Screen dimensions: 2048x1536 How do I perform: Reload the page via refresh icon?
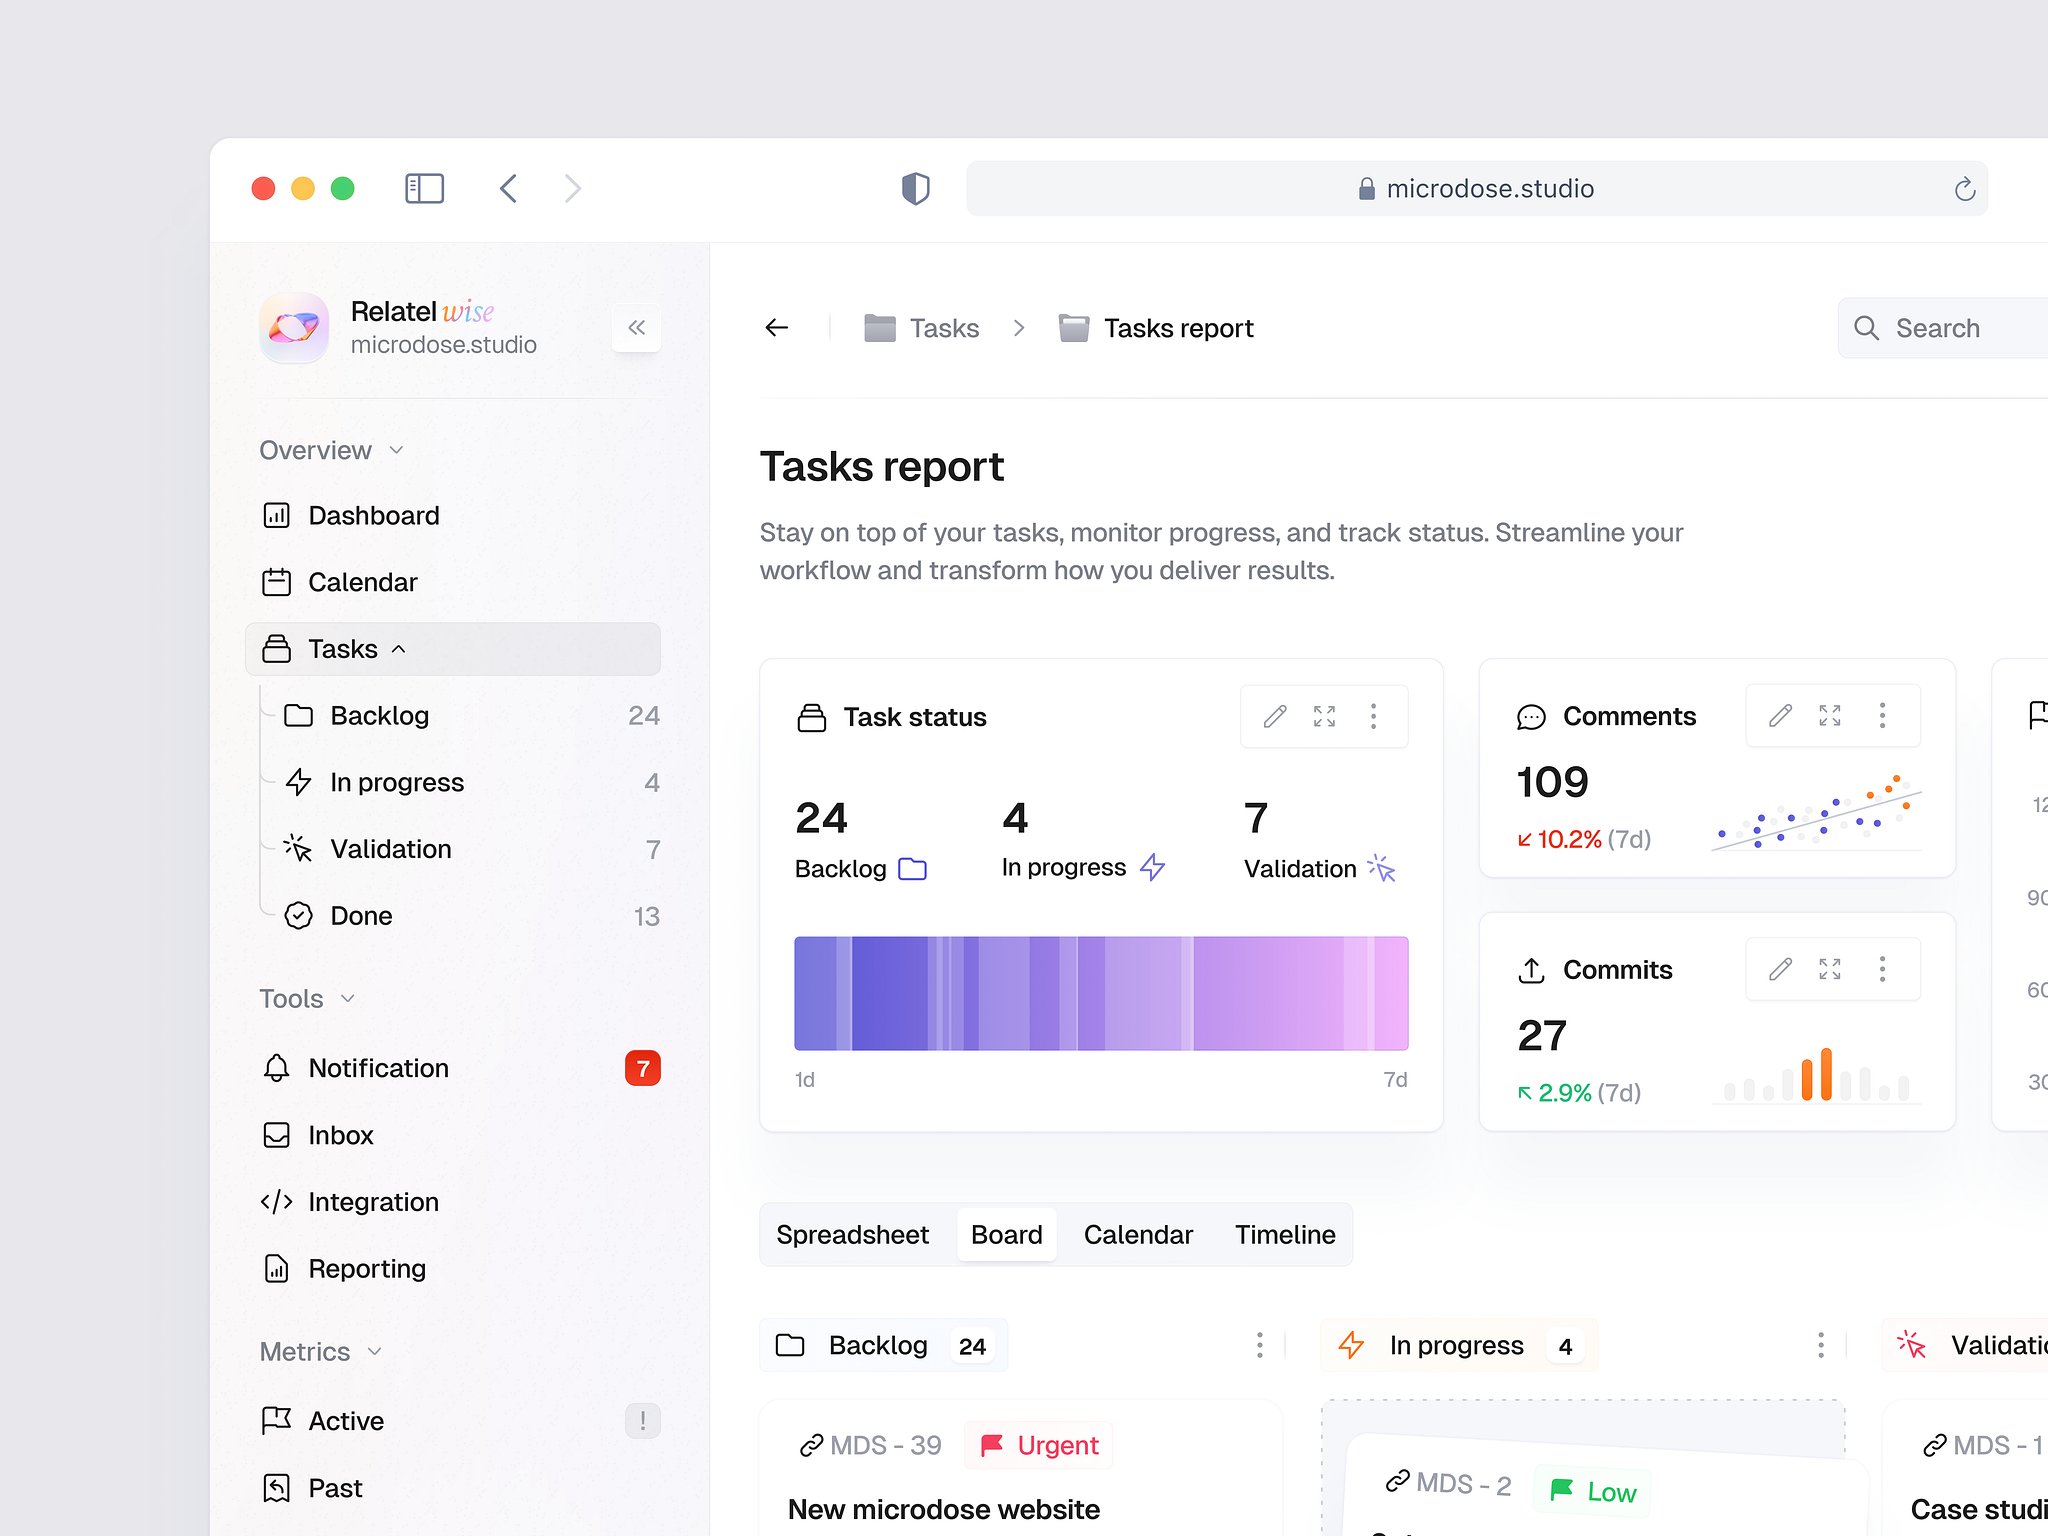(x=1964, y=189)
